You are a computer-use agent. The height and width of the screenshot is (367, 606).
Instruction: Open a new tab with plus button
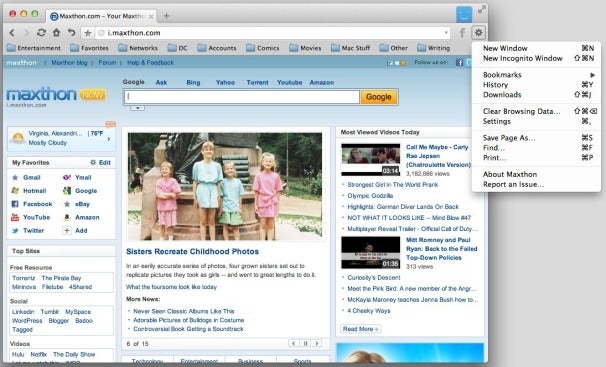tap(166, 16)
